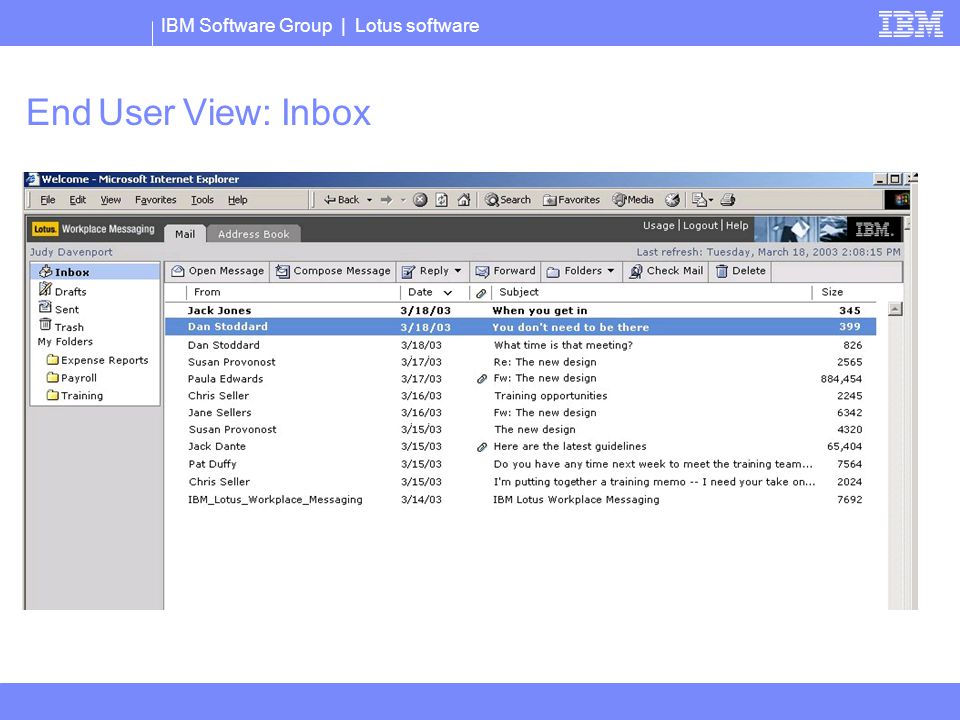Open the Edit menu
Image resolution: width=960 pixels, height=720 pixels.
point(77,200)
